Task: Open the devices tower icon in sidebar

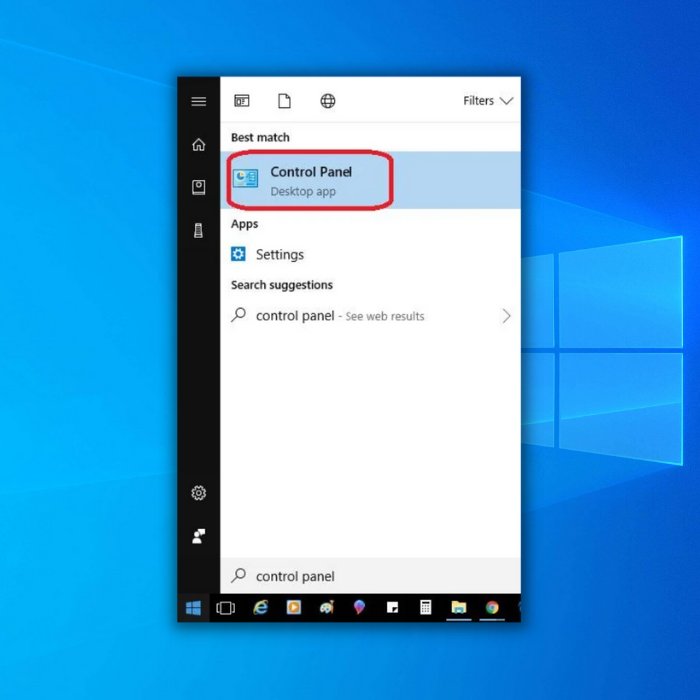Action: [199, 230]
